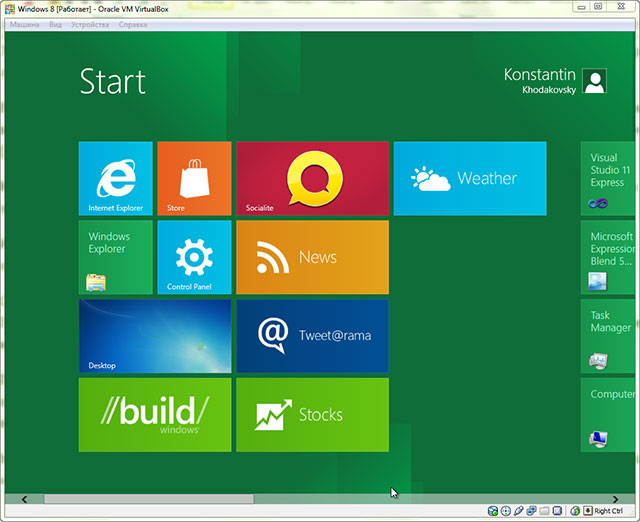The width and height of the screenshot is (640, 522).
Task: Switch to the Desktop tile
Action: tap(155, 336)
